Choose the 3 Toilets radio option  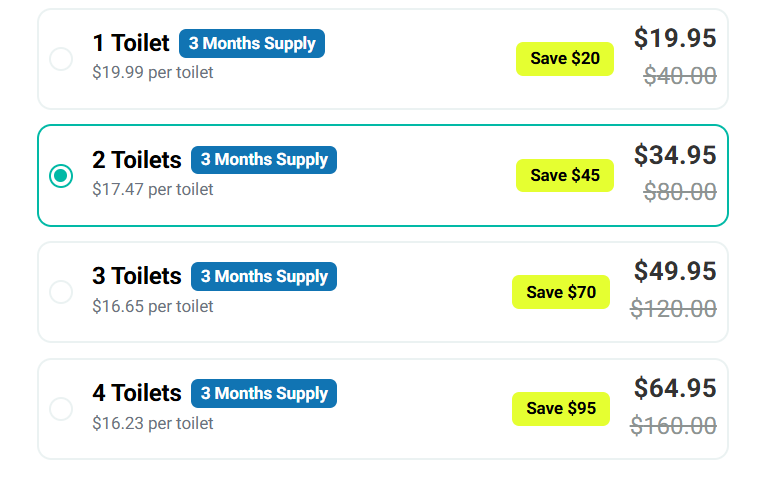61,292
